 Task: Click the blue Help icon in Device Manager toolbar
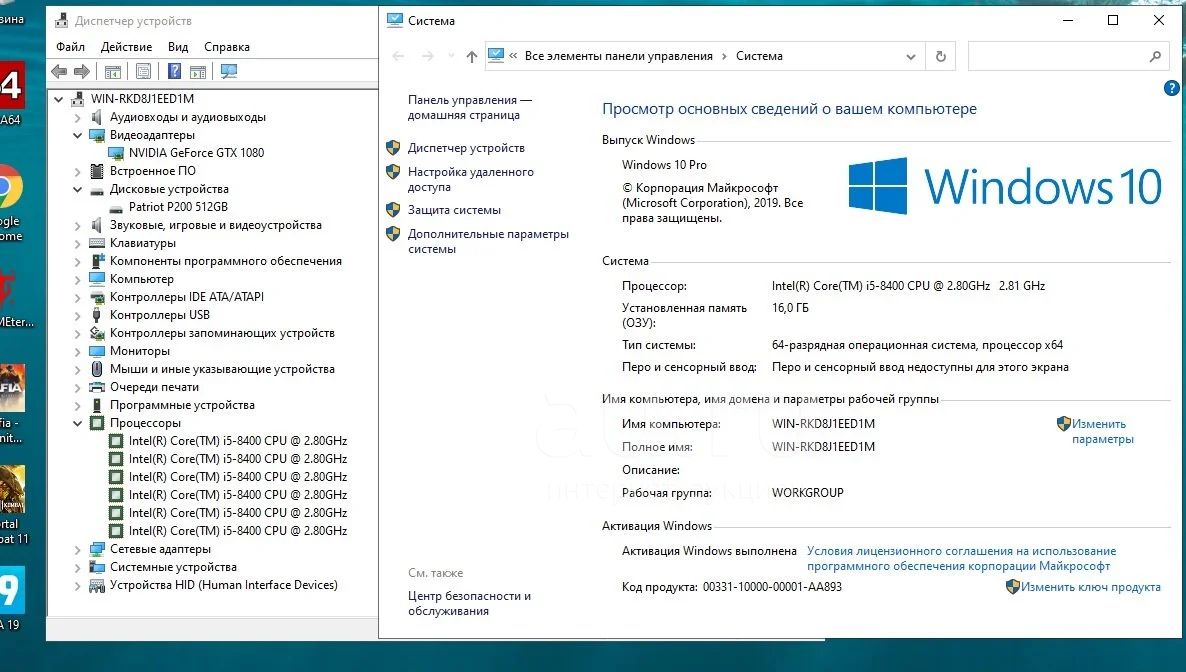[x=175, y=71]
